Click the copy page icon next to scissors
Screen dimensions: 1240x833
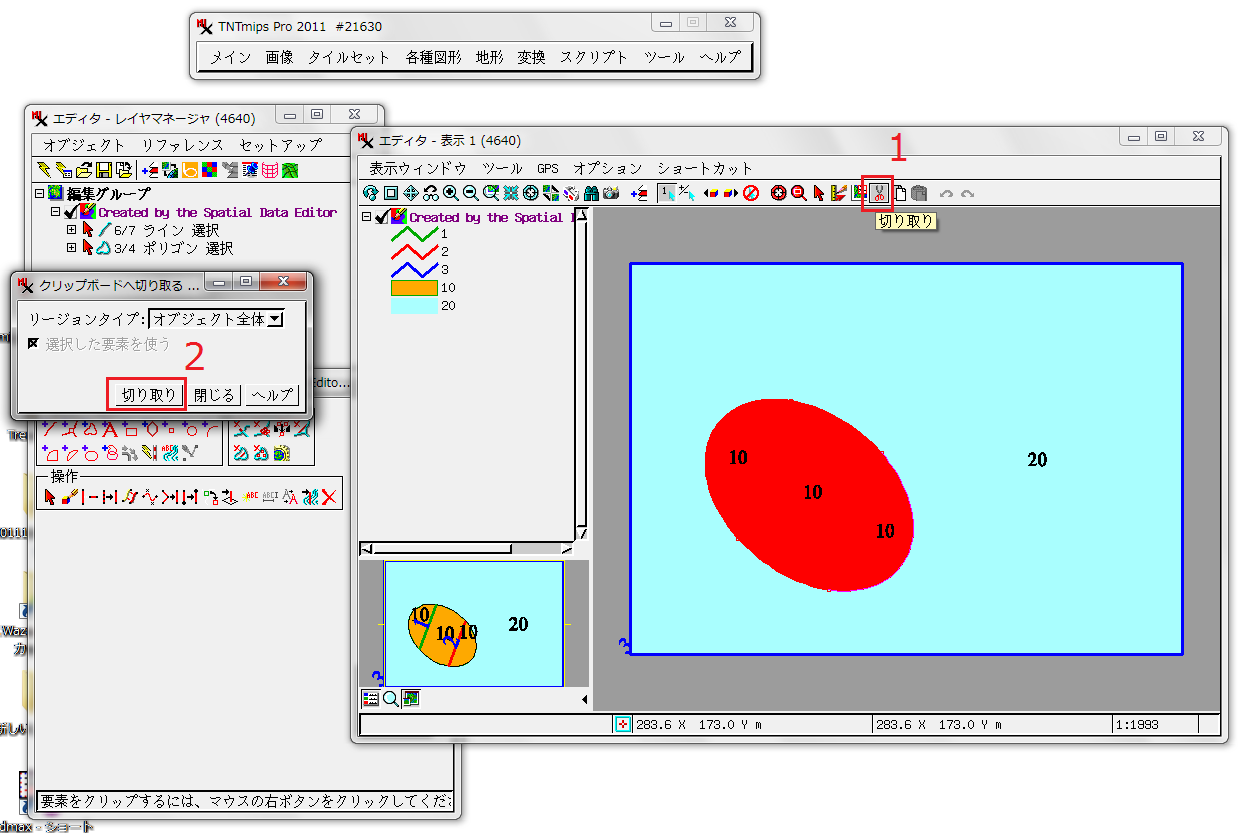(900, 193)
